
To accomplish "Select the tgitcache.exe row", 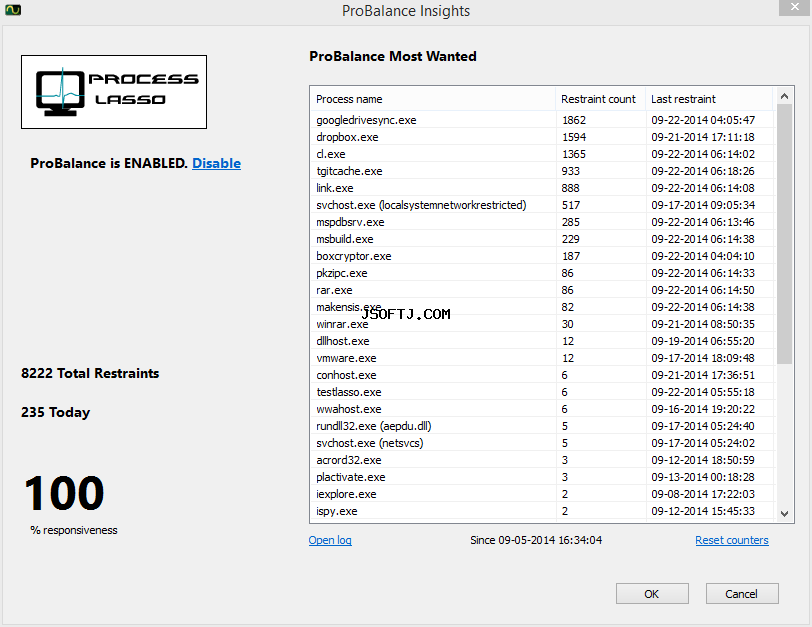I will 542,171.
